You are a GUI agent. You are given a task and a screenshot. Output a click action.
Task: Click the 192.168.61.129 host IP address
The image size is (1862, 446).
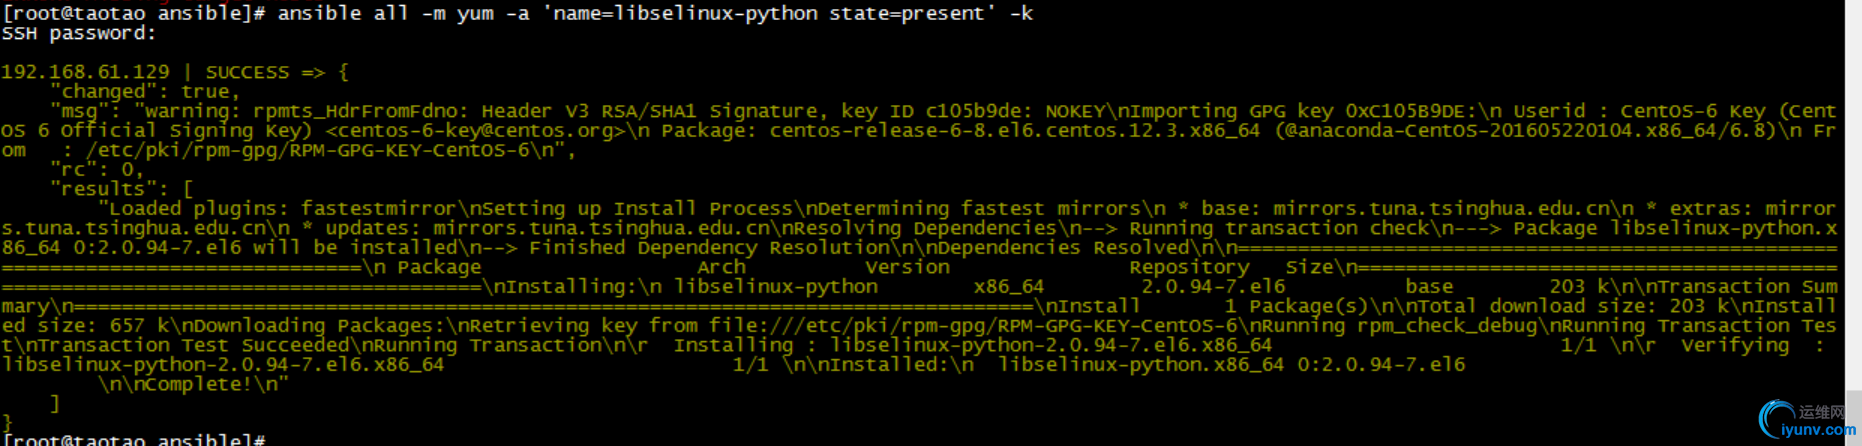pos(85,72)
